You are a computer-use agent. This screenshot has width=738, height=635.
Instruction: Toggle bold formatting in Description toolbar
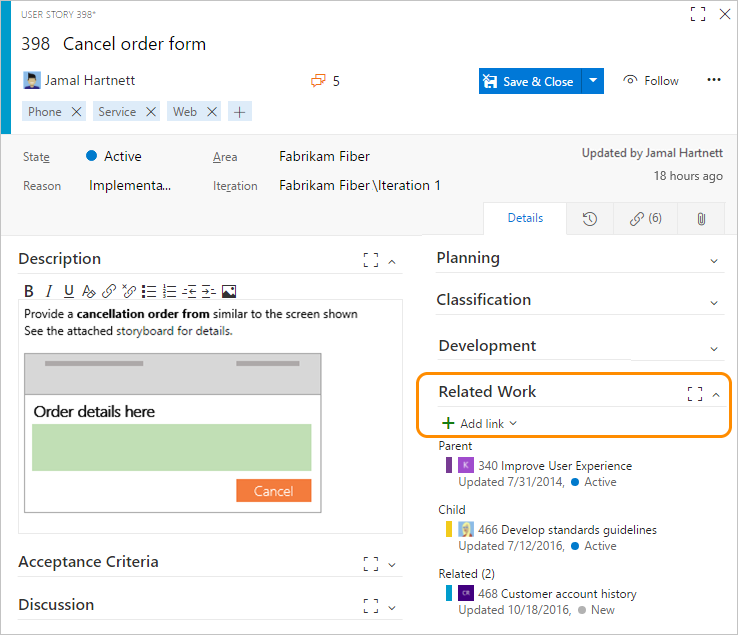tap(29, 291)
